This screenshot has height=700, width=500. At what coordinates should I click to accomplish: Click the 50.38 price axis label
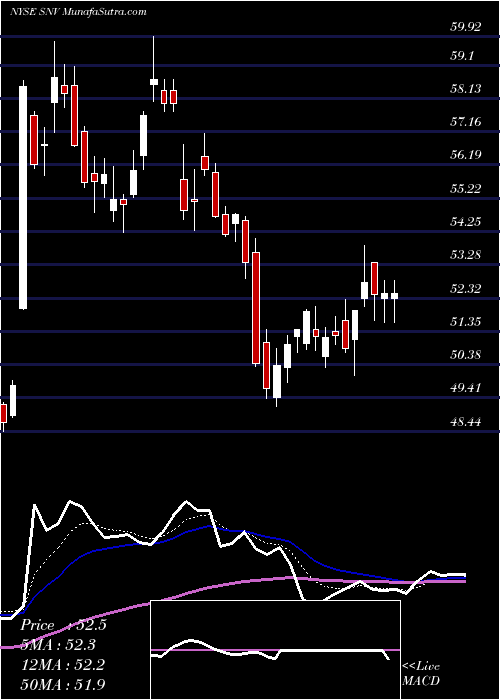(465, 355)
